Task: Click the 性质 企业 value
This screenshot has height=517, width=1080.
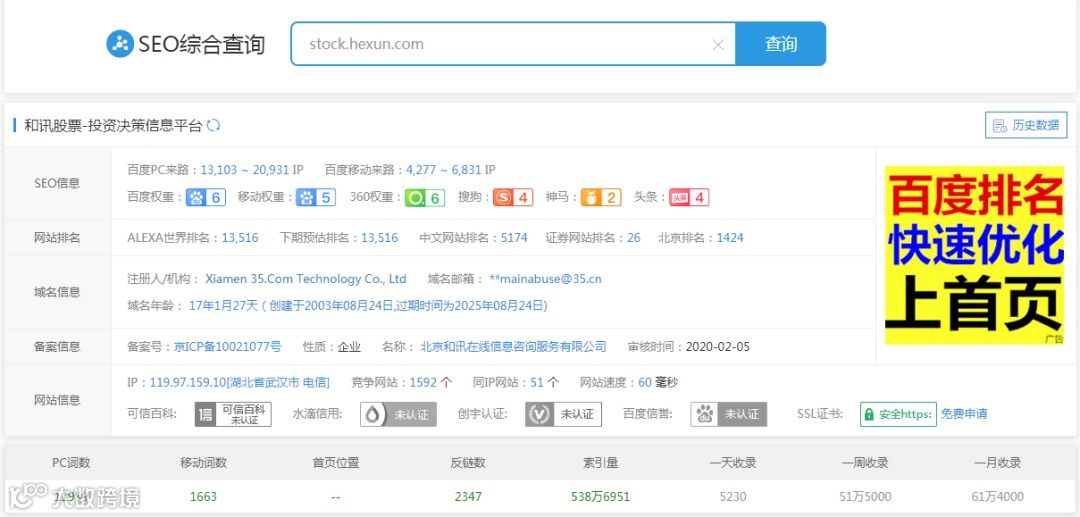Action: (x=349, y=346)
